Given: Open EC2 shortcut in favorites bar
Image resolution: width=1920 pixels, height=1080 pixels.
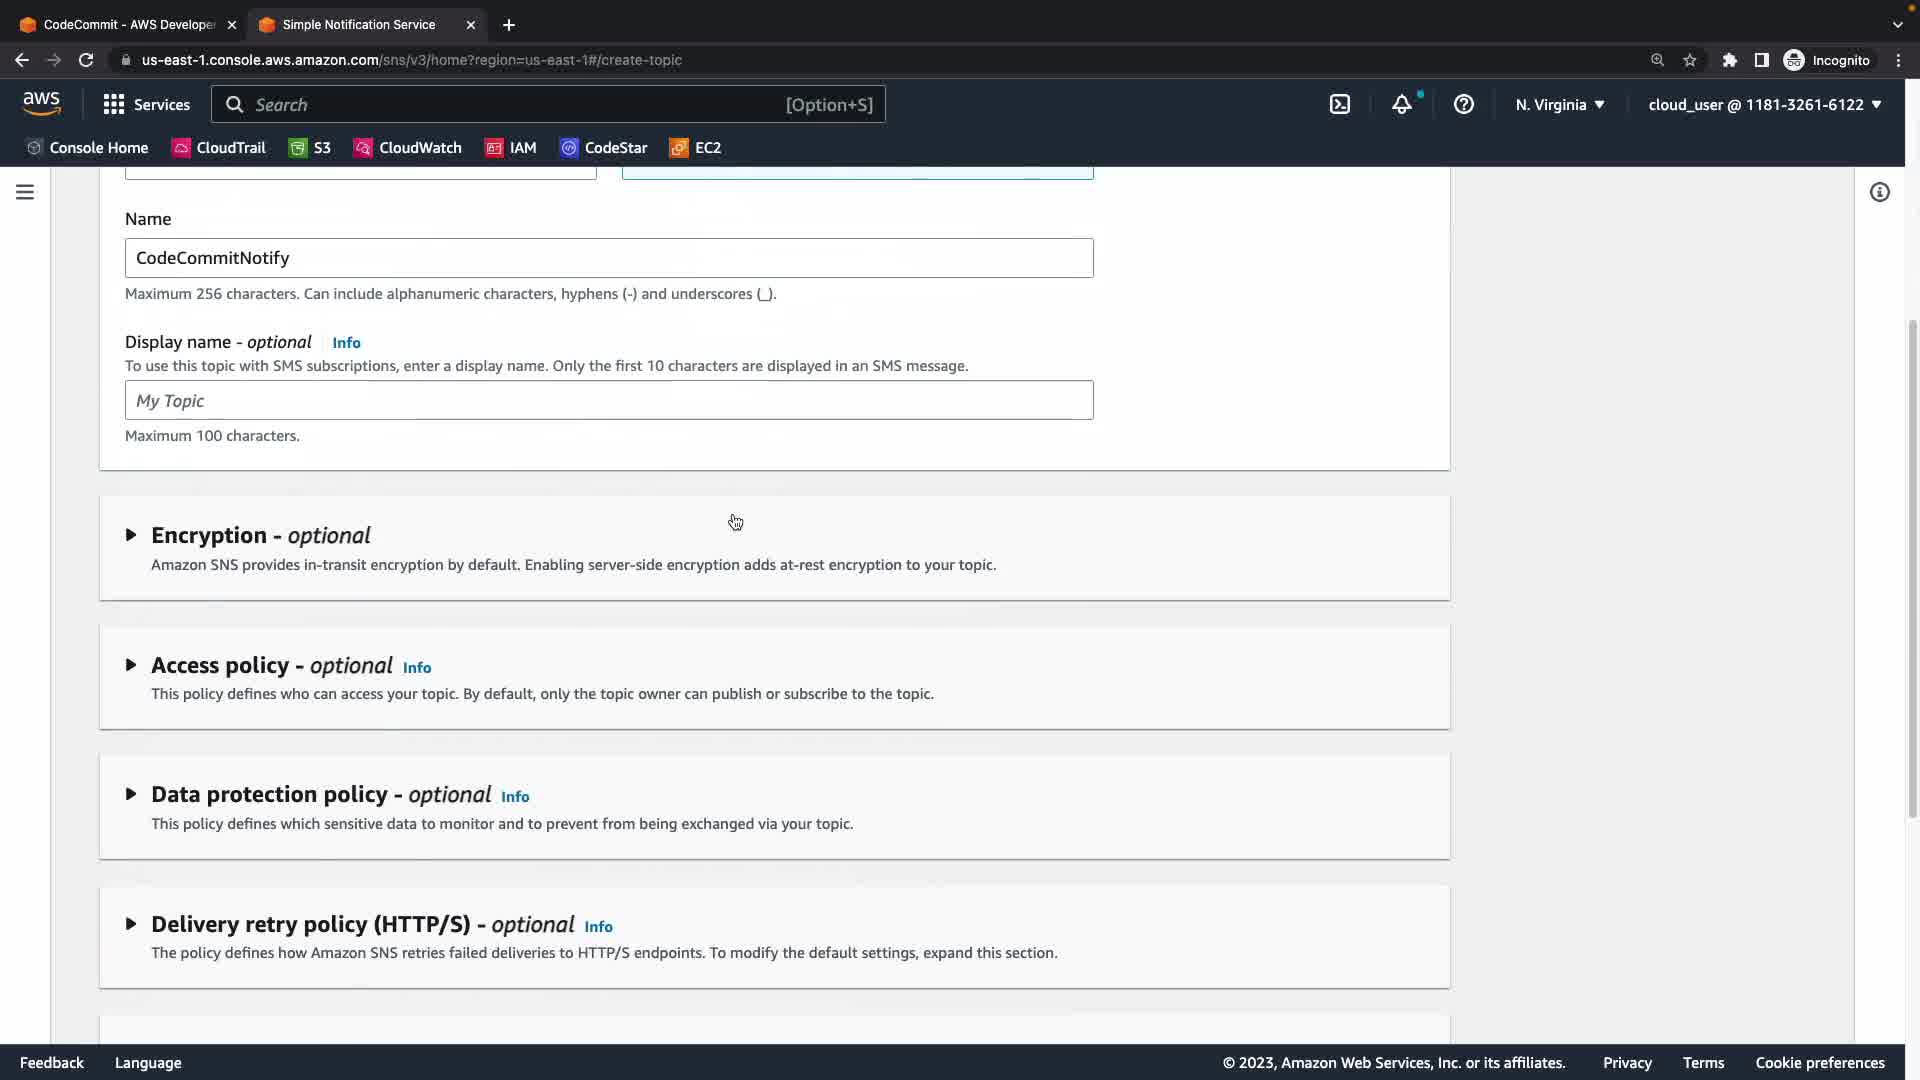Looking at the screenshot, I should click(x=695, y=148).
